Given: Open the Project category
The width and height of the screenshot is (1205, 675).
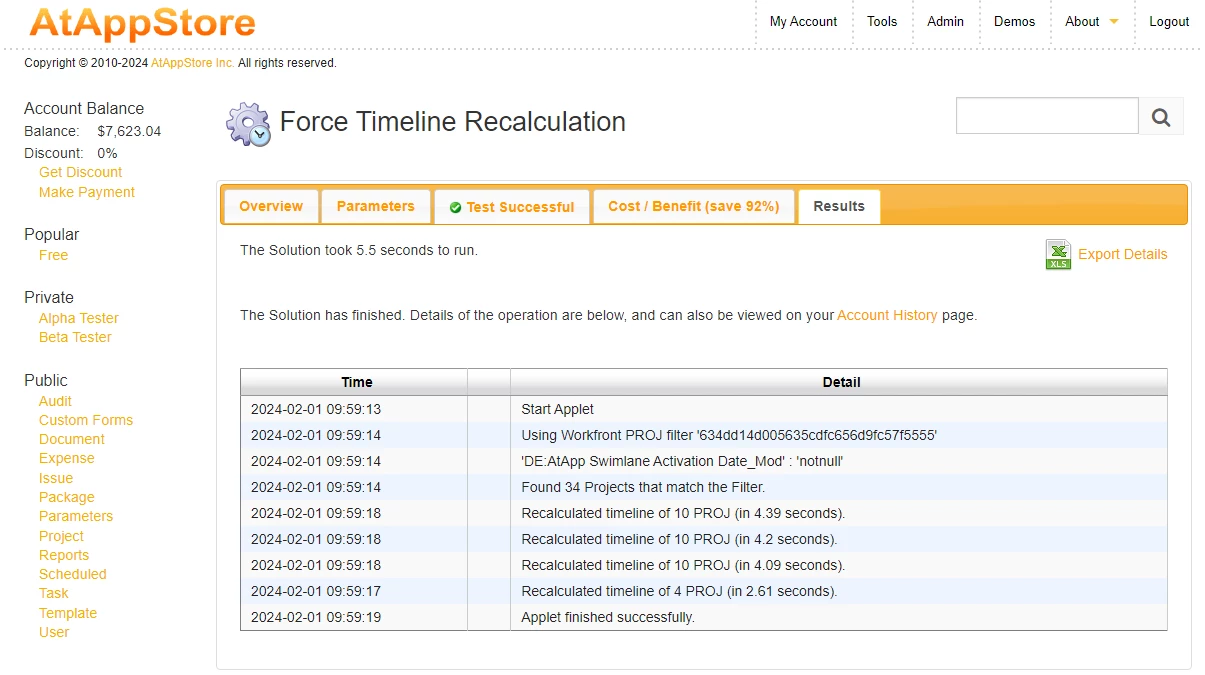Looking at the screenshot, I should 61,536.
